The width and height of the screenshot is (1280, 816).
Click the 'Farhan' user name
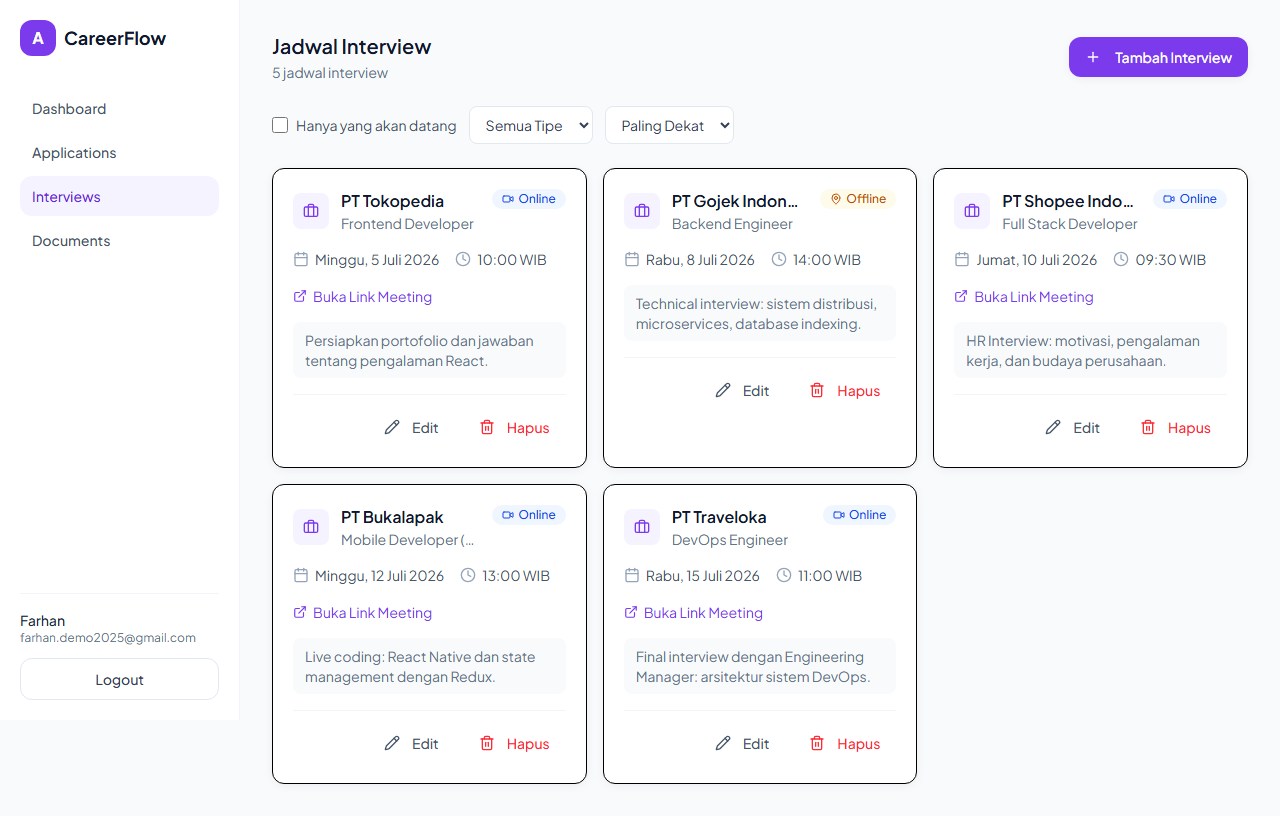tap(42, 621)
